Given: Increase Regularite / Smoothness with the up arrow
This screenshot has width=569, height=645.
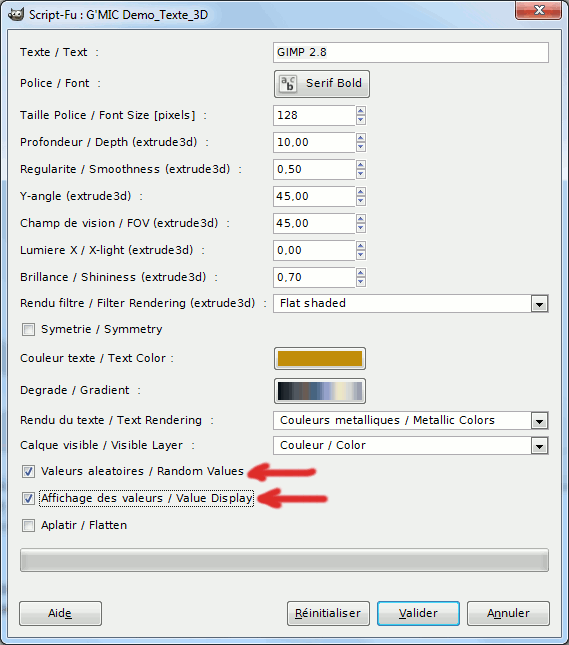Looking at the screenshot, I should (361, 165).
